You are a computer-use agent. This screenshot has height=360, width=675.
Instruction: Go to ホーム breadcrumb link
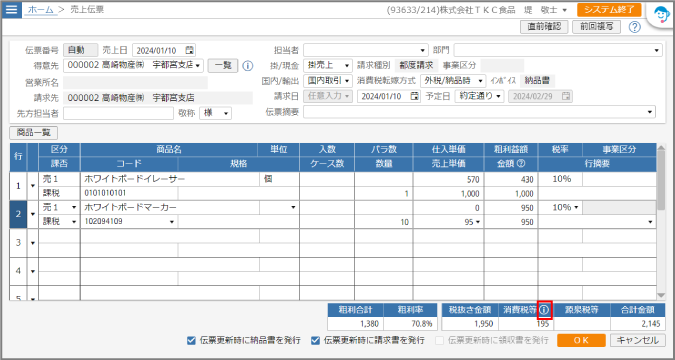(x=41, y=9)
